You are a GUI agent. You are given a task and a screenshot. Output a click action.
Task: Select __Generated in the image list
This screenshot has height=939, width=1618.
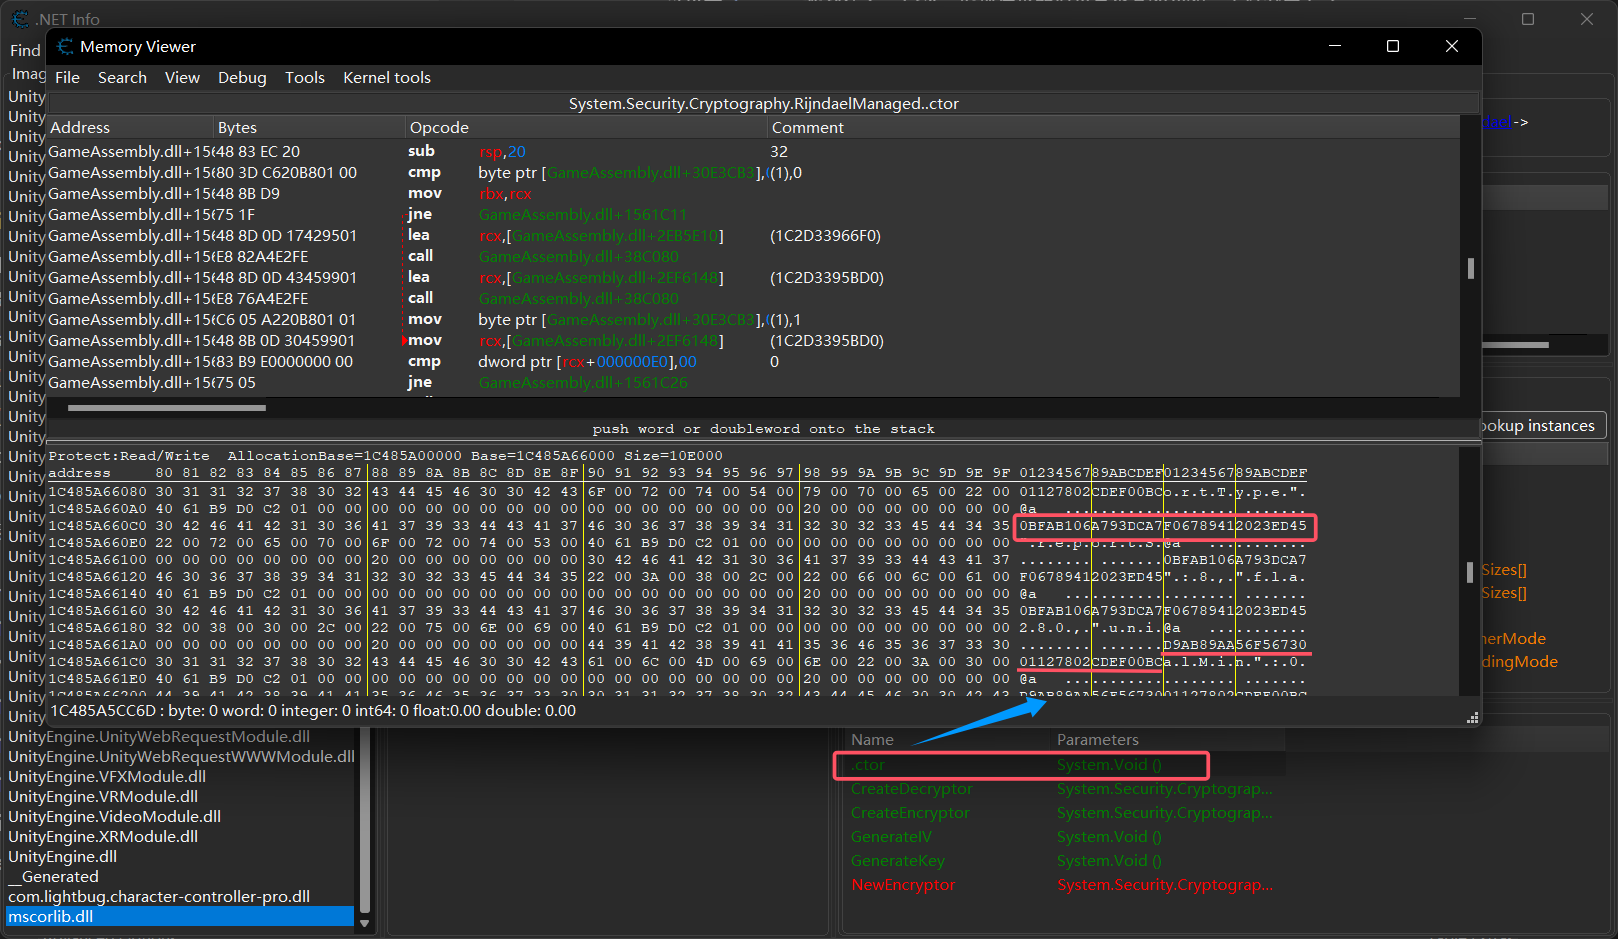pyautogui.click(x=180, y=877)
